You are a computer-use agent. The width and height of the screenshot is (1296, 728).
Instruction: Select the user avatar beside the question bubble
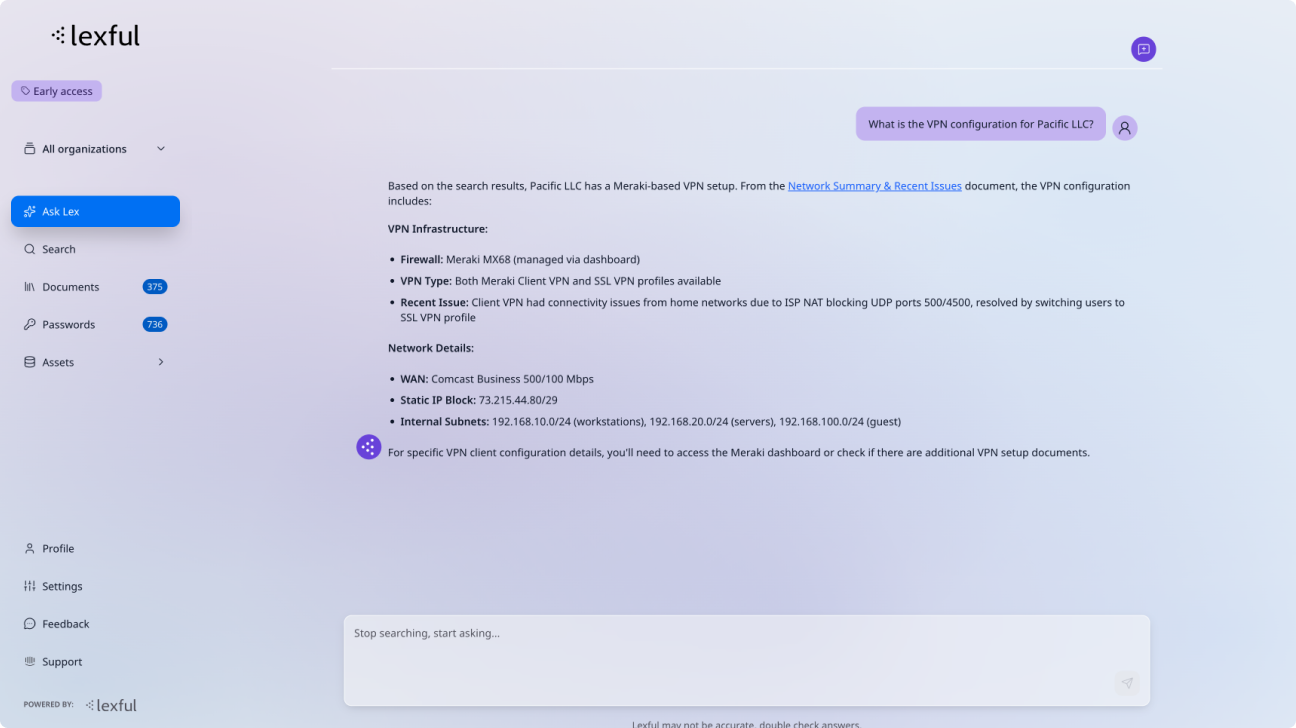tap(1124, 127)
